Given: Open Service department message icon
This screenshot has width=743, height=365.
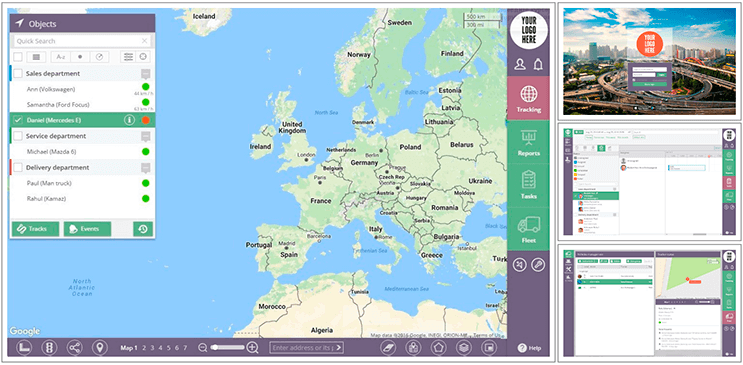Looking at the screenshot, I should 146,137.
